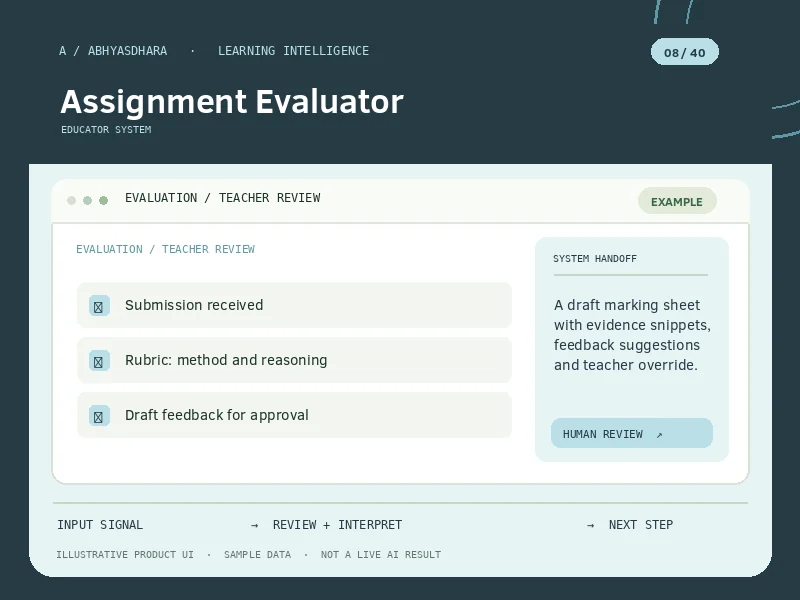This screenshot has height=600, width=800.
Task: Click the NEXT STEP label
Action: click(641, 524)
